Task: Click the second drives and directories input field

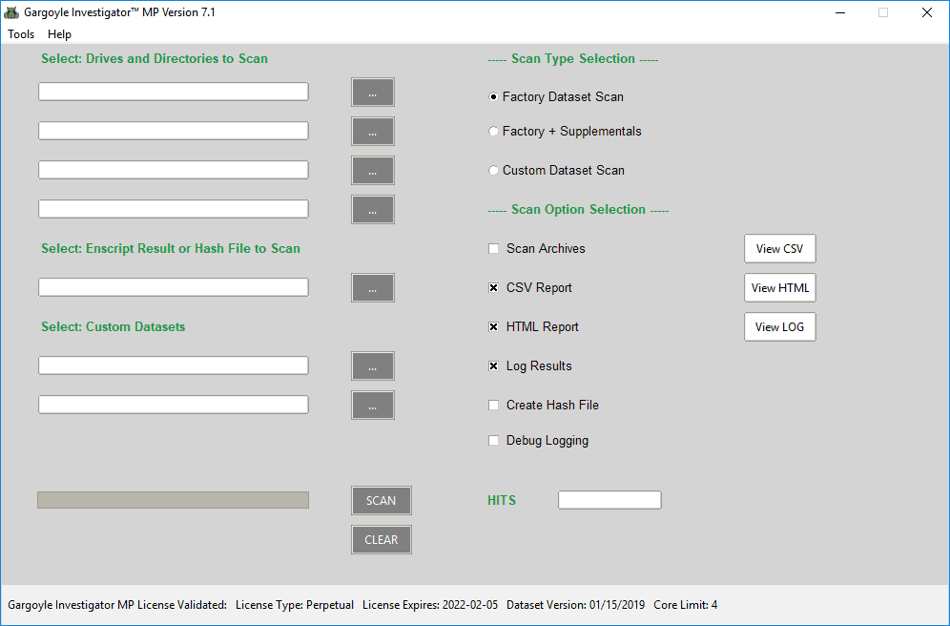Action: point(173,131)
